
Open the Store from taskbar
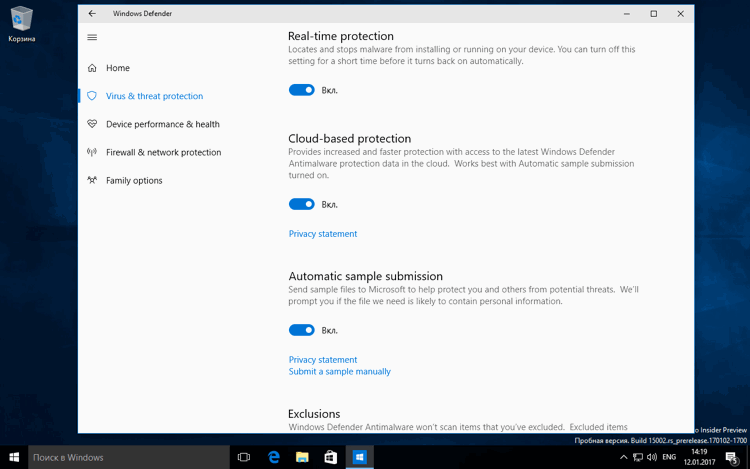(331, 458)
